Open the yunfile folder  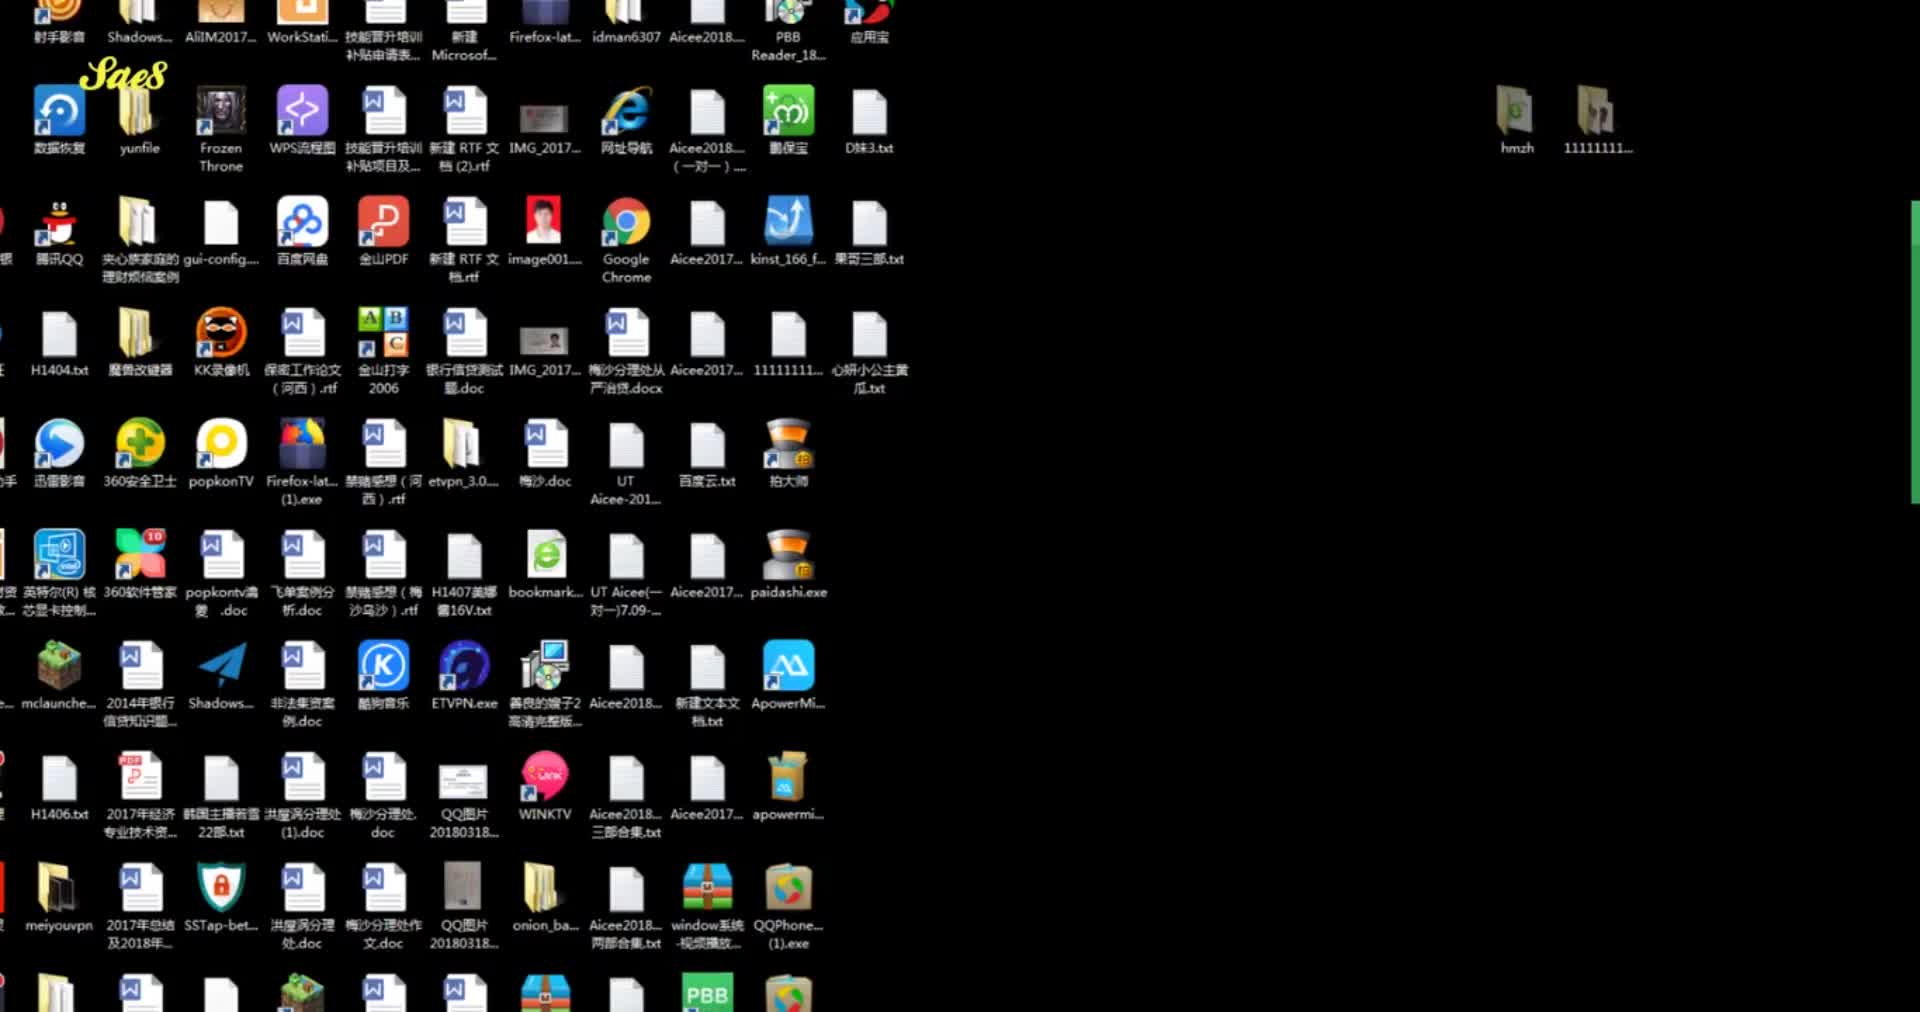tap(138, 112)
